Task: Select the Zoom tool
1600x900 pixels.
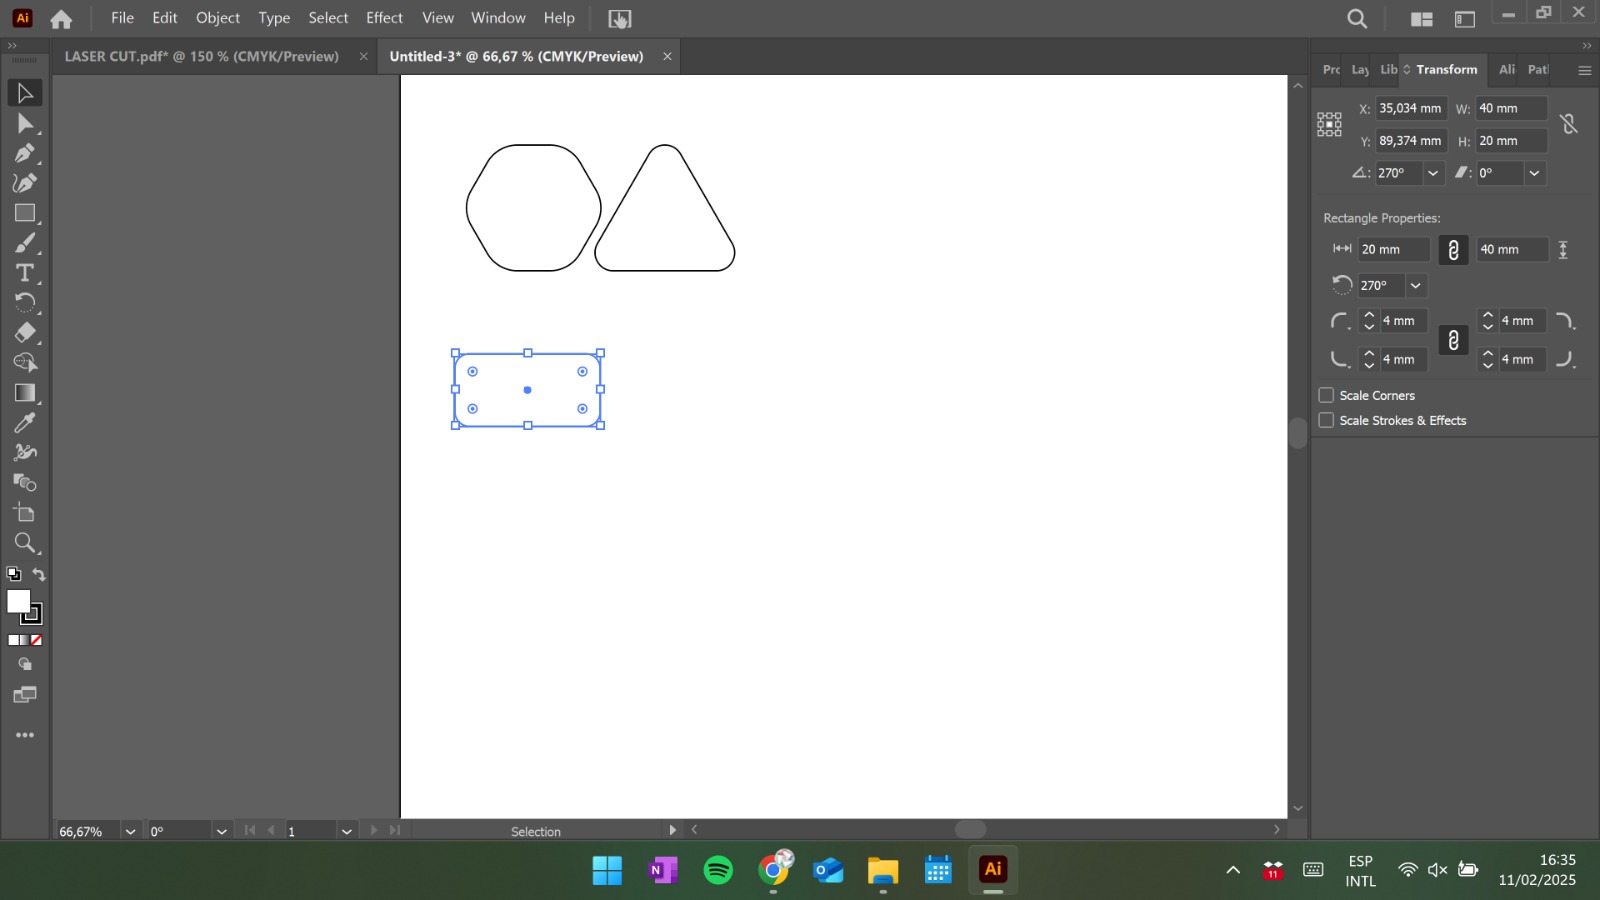Action: [25, 543]
